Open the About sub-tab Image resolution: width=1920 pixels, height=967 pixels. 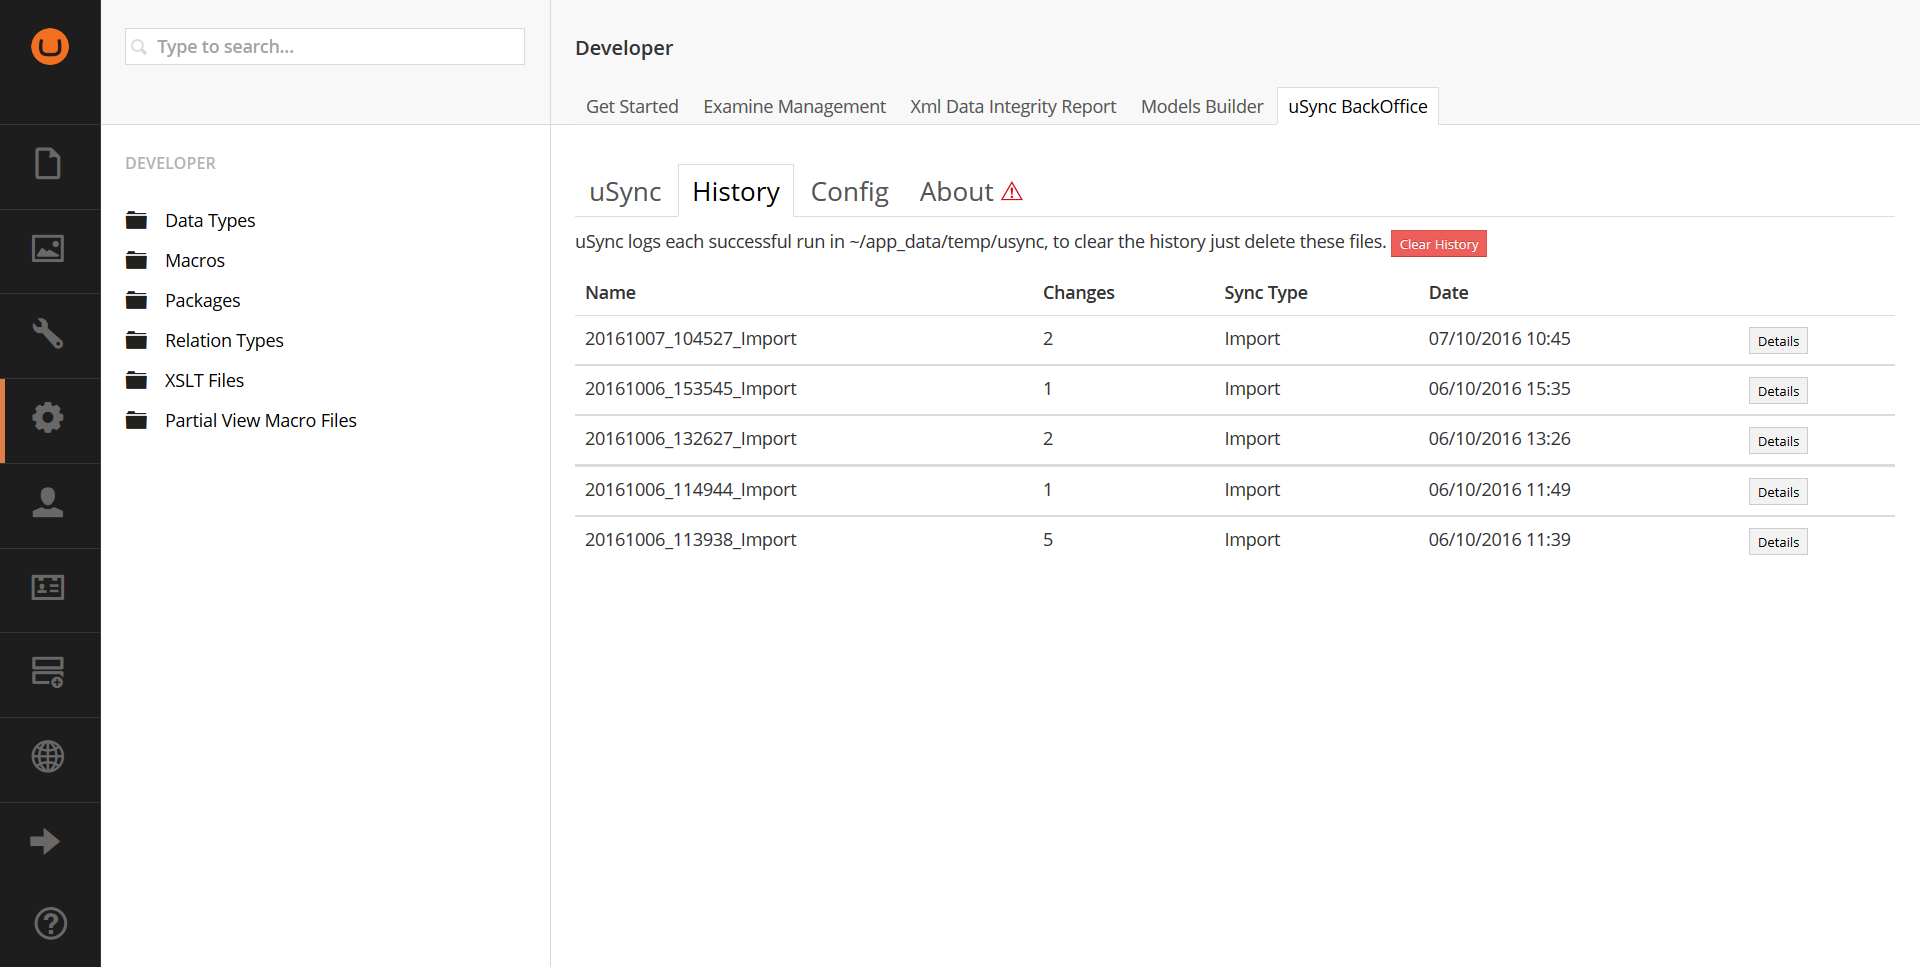pyautogui.click(x=970, y=191)
